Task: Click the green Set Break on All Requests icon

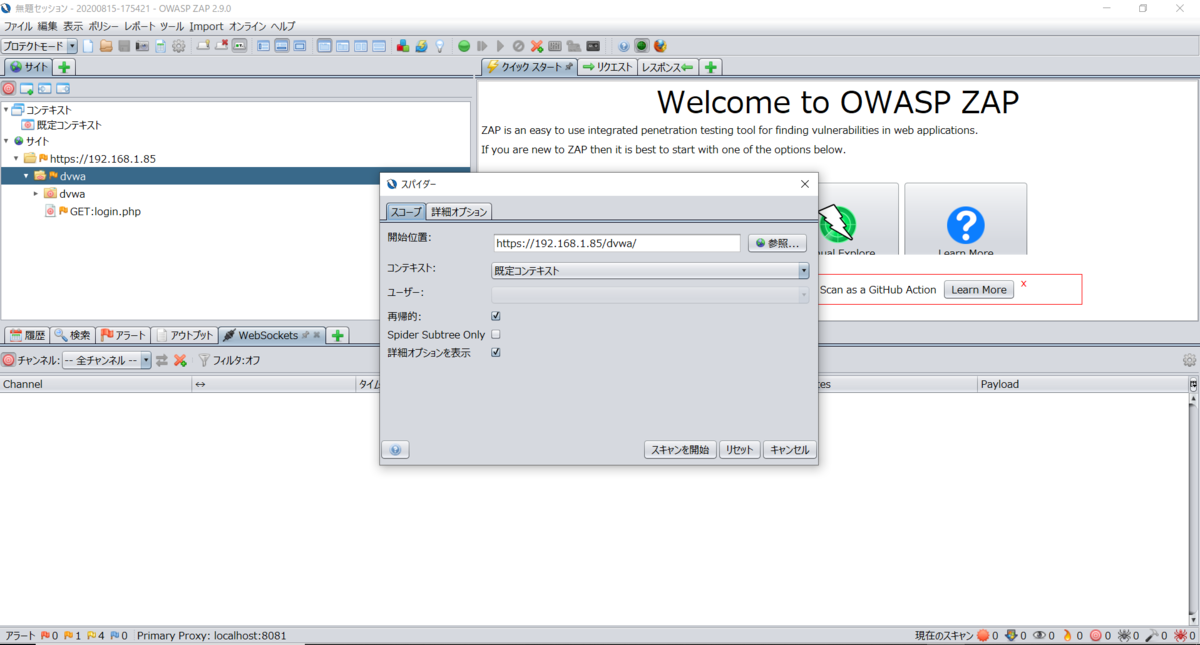Action: coord(464,46)
